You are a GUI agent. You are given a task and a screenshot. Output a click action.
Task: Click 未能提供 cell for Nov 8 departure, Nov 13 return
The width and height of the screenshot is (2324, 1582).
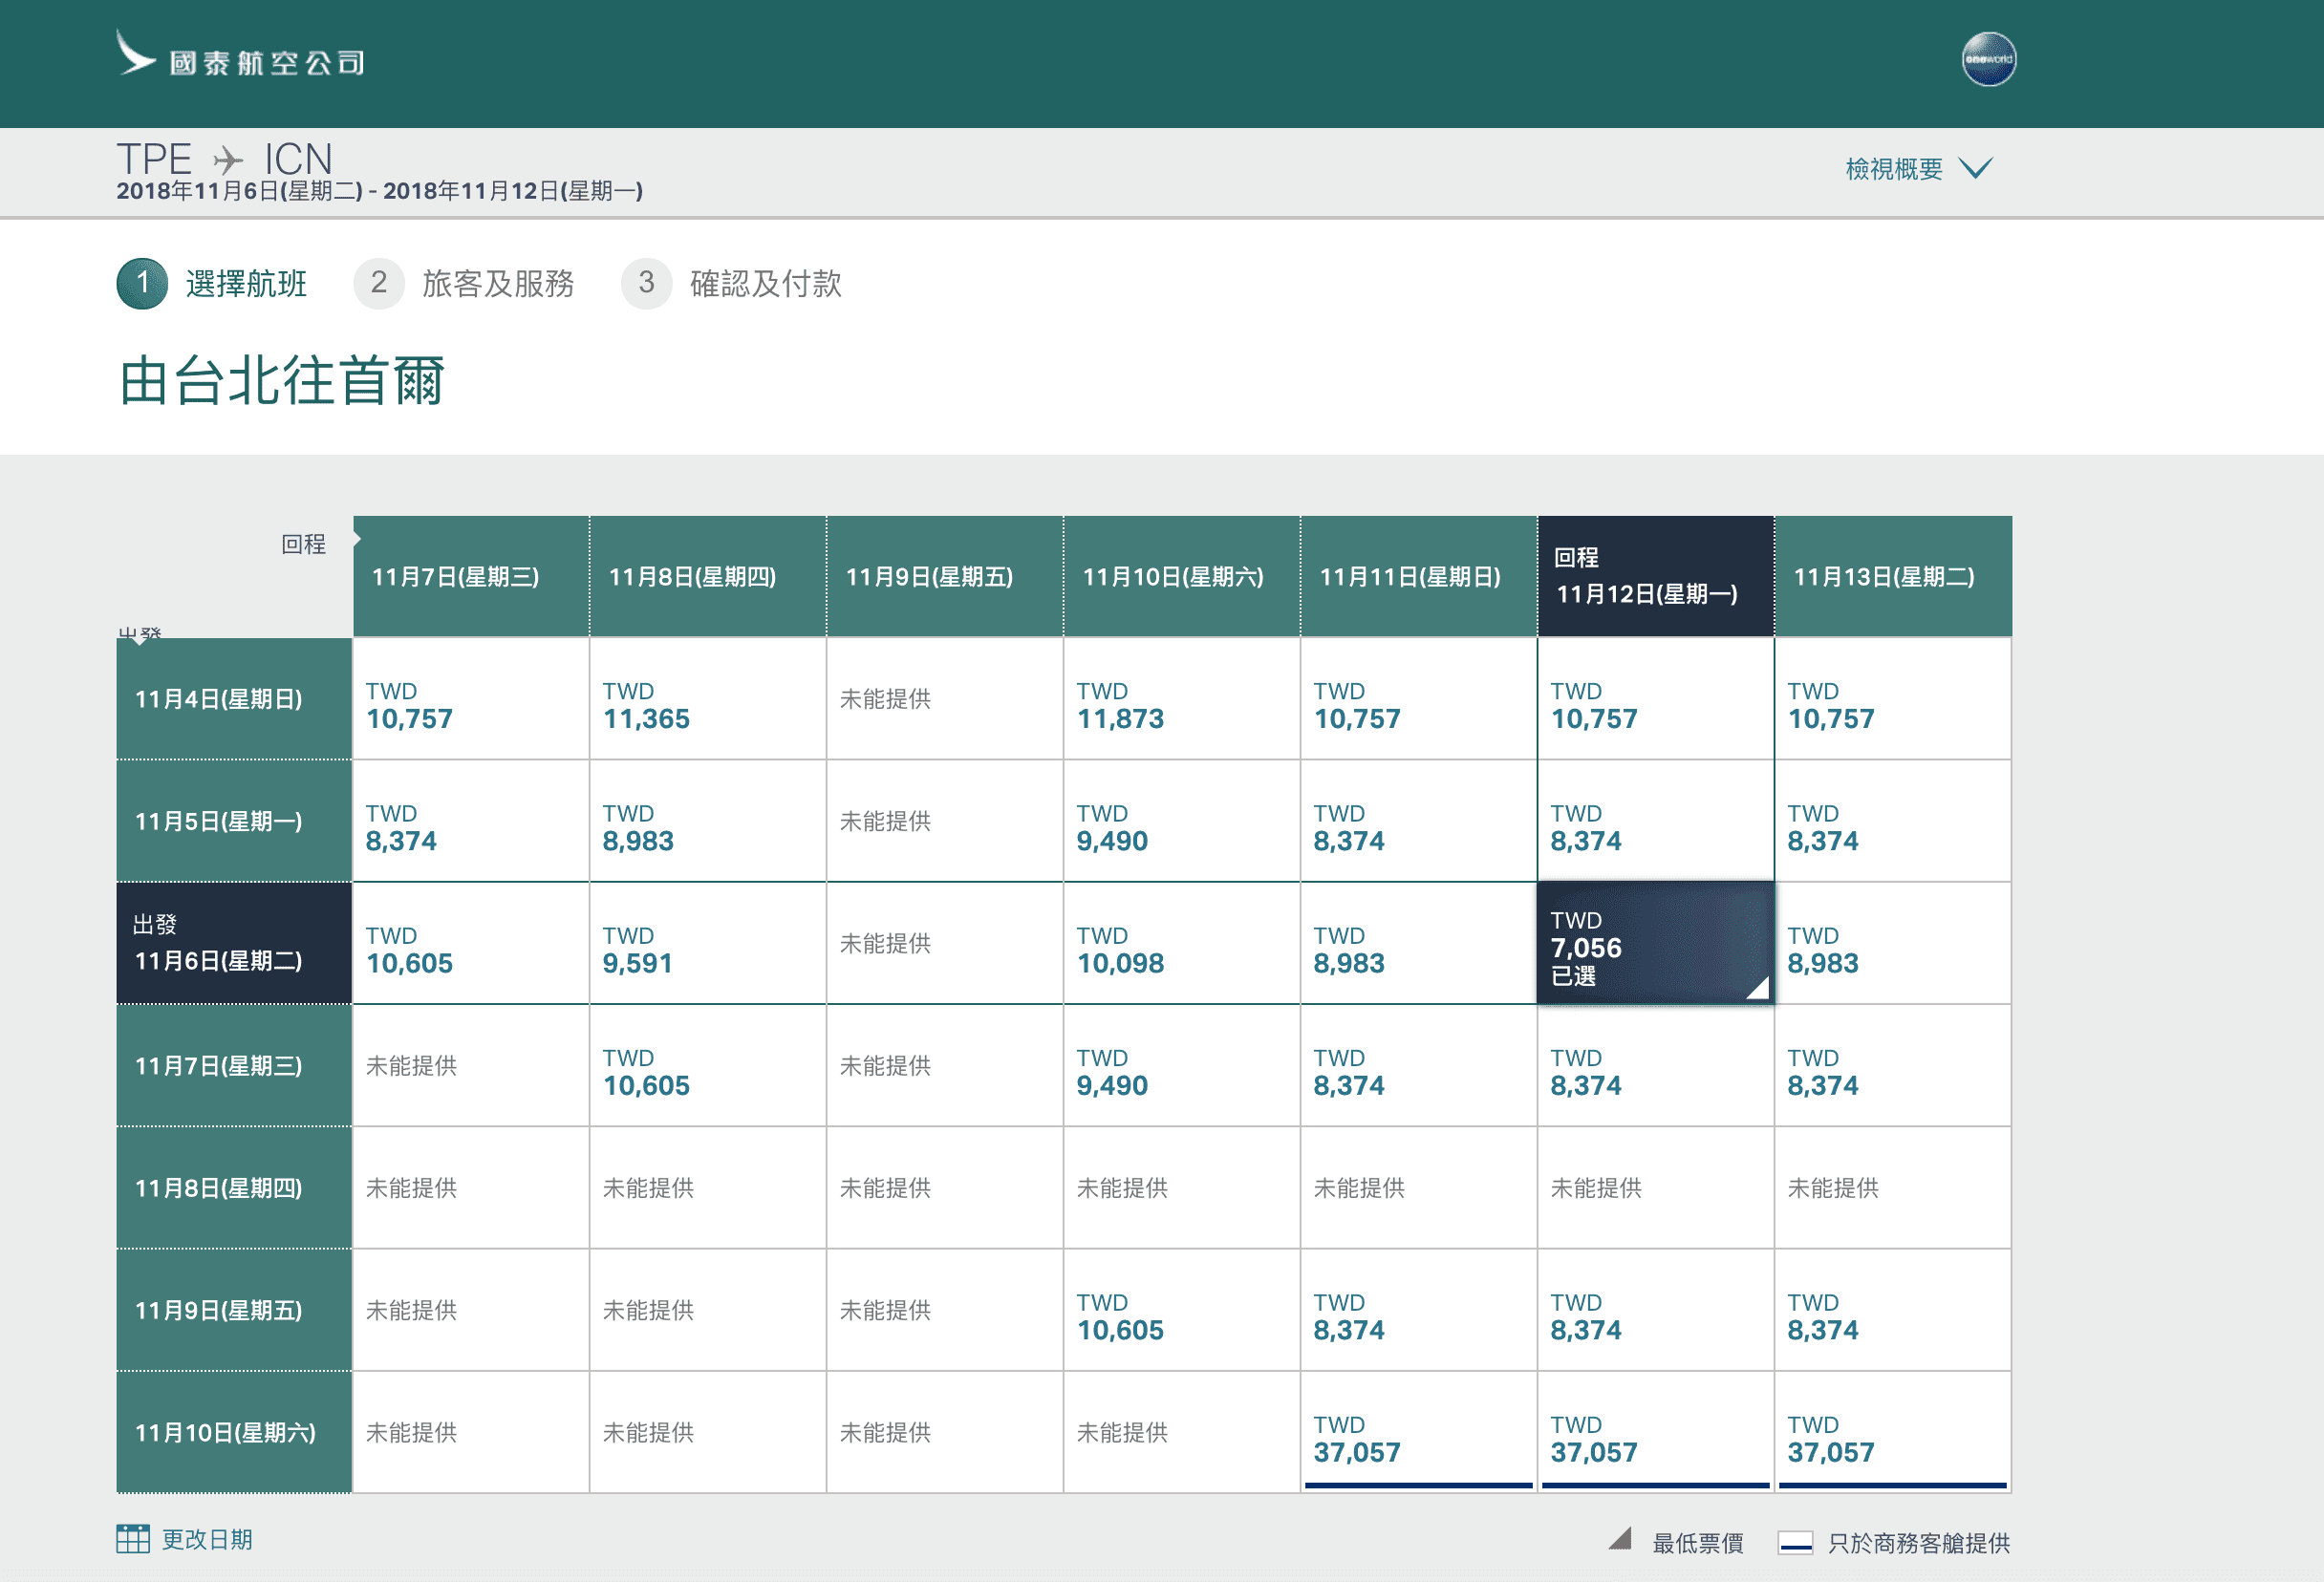[x=1893, y=1188]
